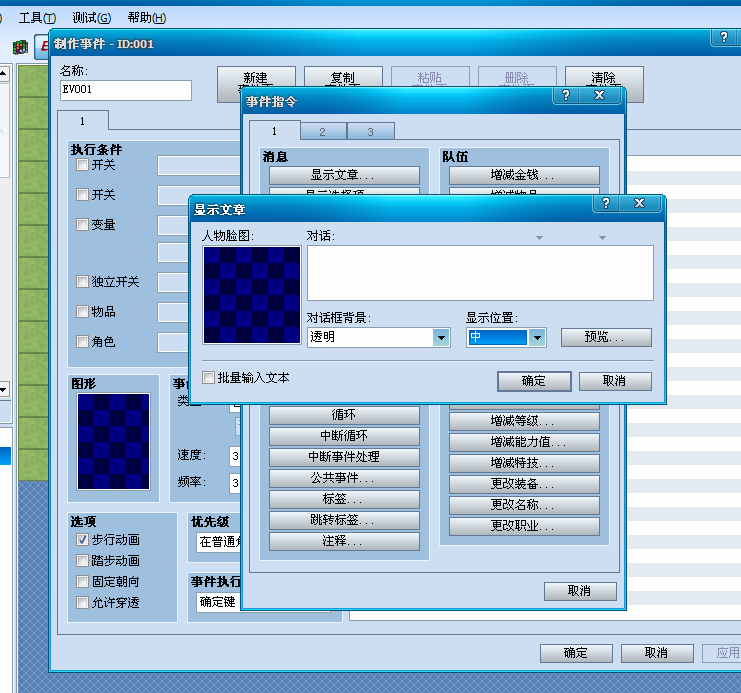Open the 测试 menu
This screenshot has width=741, height=693.
coord(91,18)
